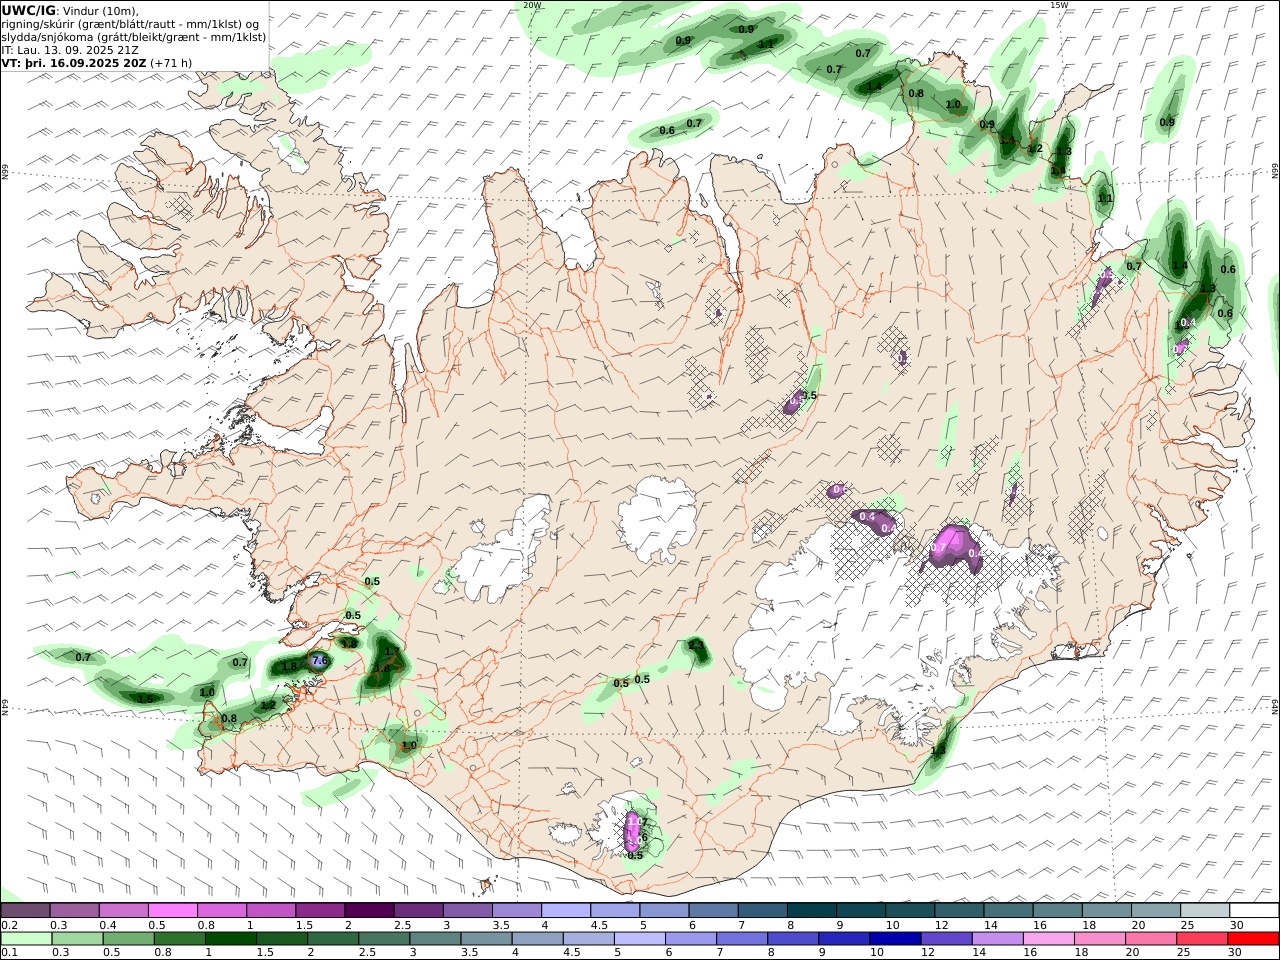Viewport: 1280px width, 960px height.
Task: Click the 'slydda/snjókoma' legend description line
Action: pos(134,37)
